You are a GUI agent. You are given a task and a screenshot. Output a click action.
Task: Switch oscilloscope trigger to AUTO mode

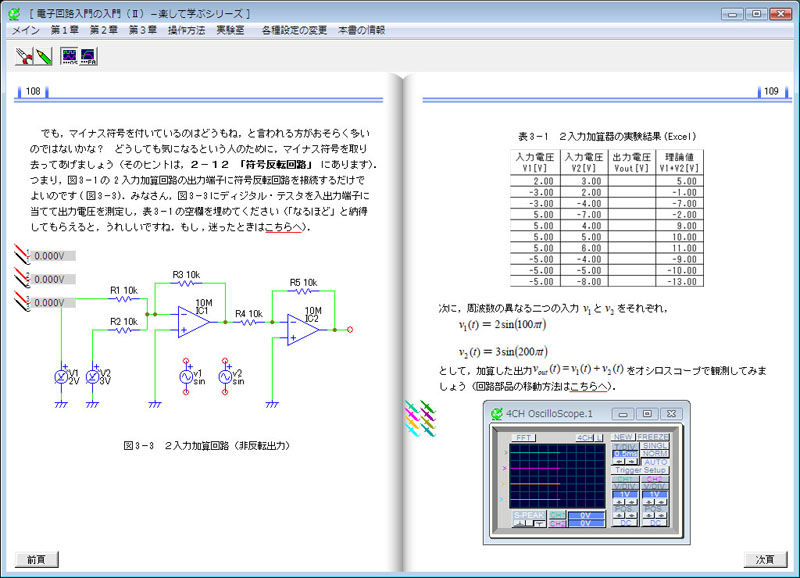(655, 462)
